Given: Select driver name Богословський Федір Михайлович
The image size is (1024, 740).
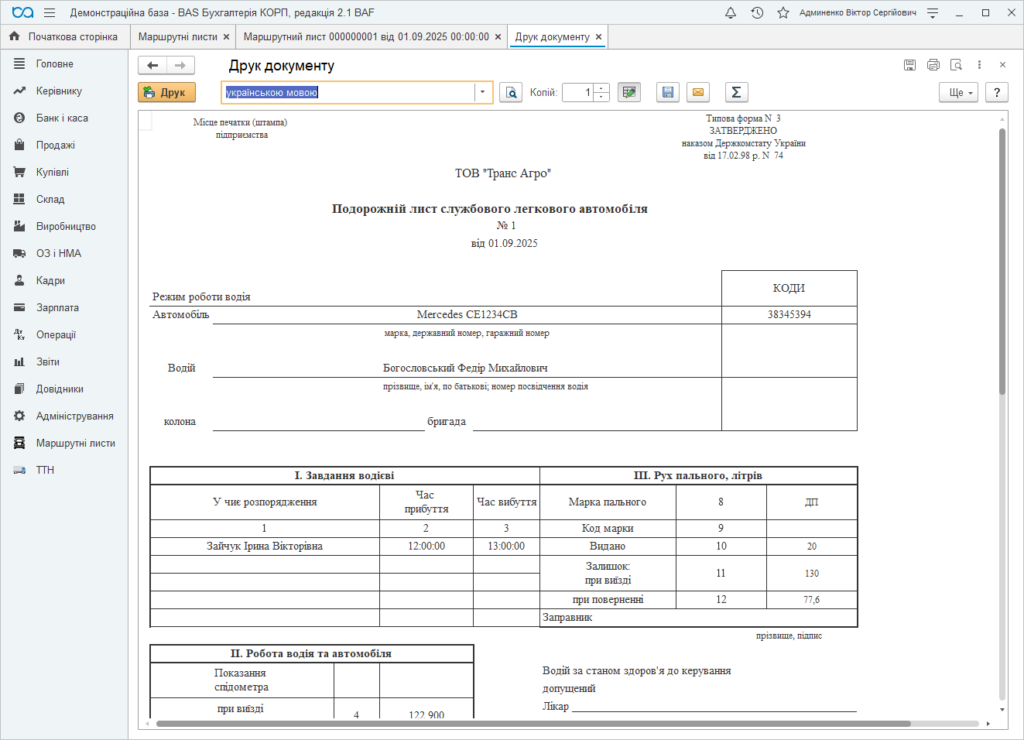Looking at the screenshot, I should click(465, 368).
